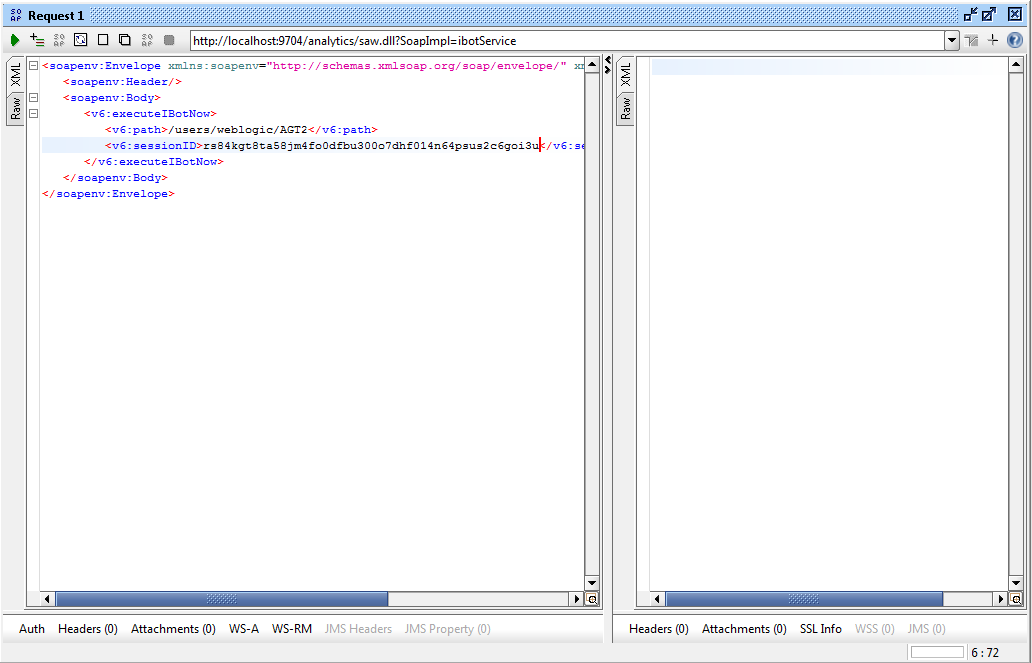This screenshot has width=1032, height=663.
Task: Collapse the soapenv:Envelope node
Action: [x=33, y=66]
